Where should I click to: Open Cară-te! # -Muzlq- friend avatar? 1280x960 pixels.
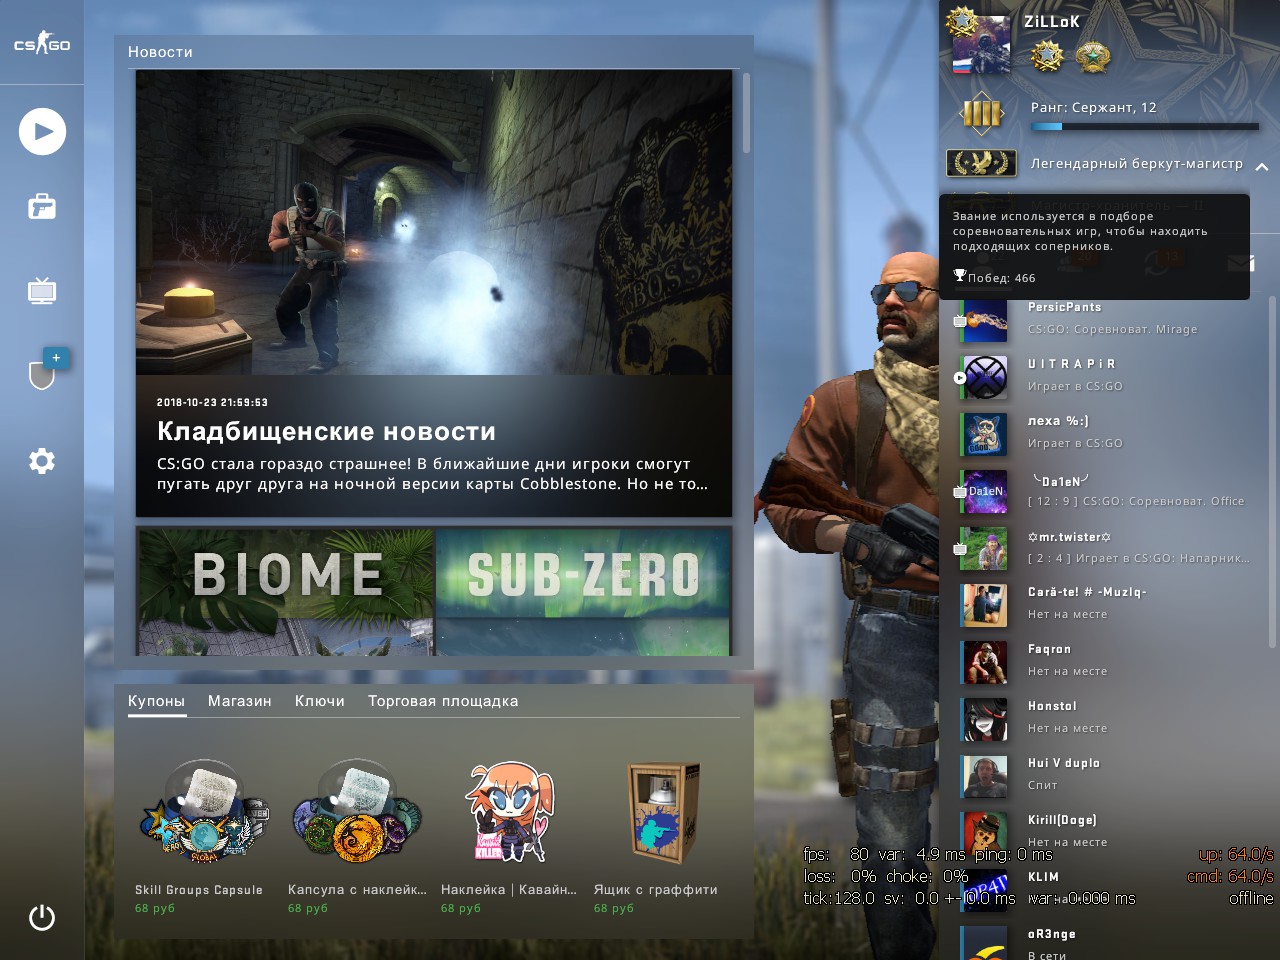click(984, 606)
